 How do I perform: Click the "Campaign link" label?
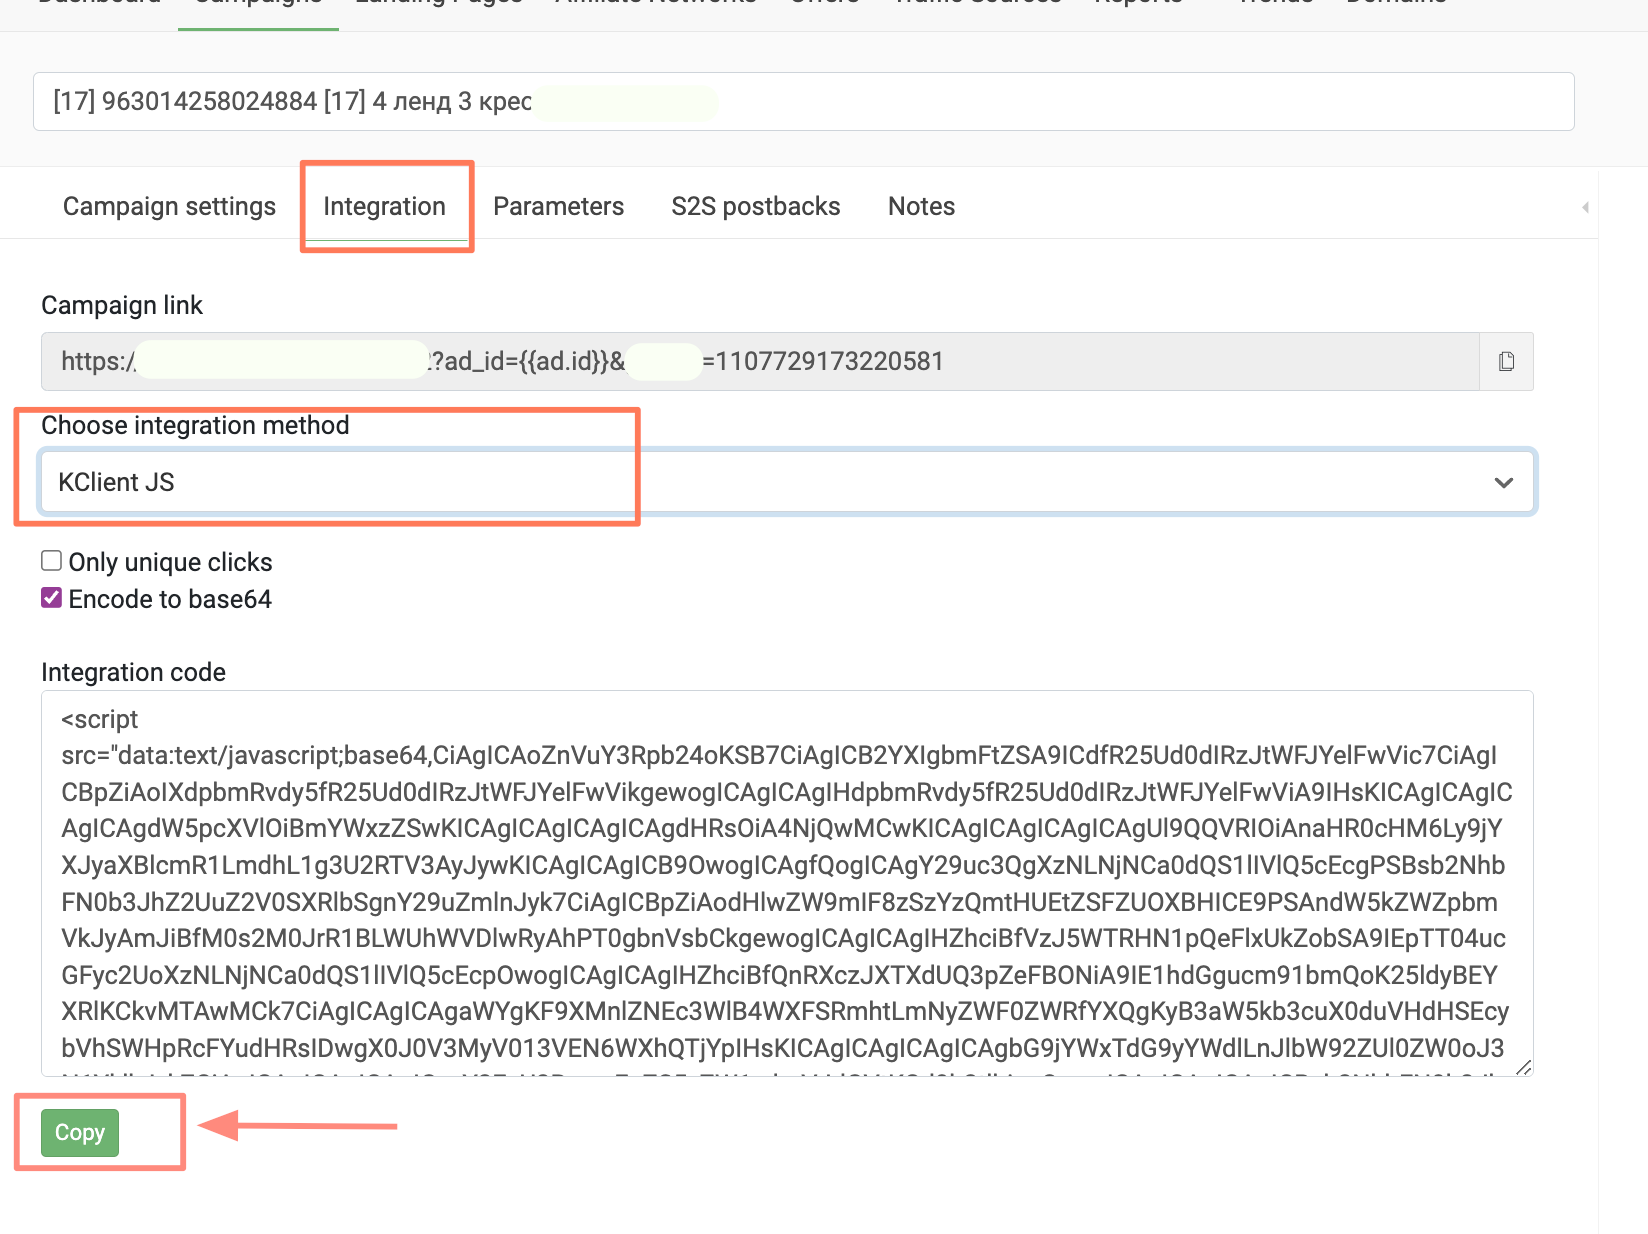pos(122,305)
